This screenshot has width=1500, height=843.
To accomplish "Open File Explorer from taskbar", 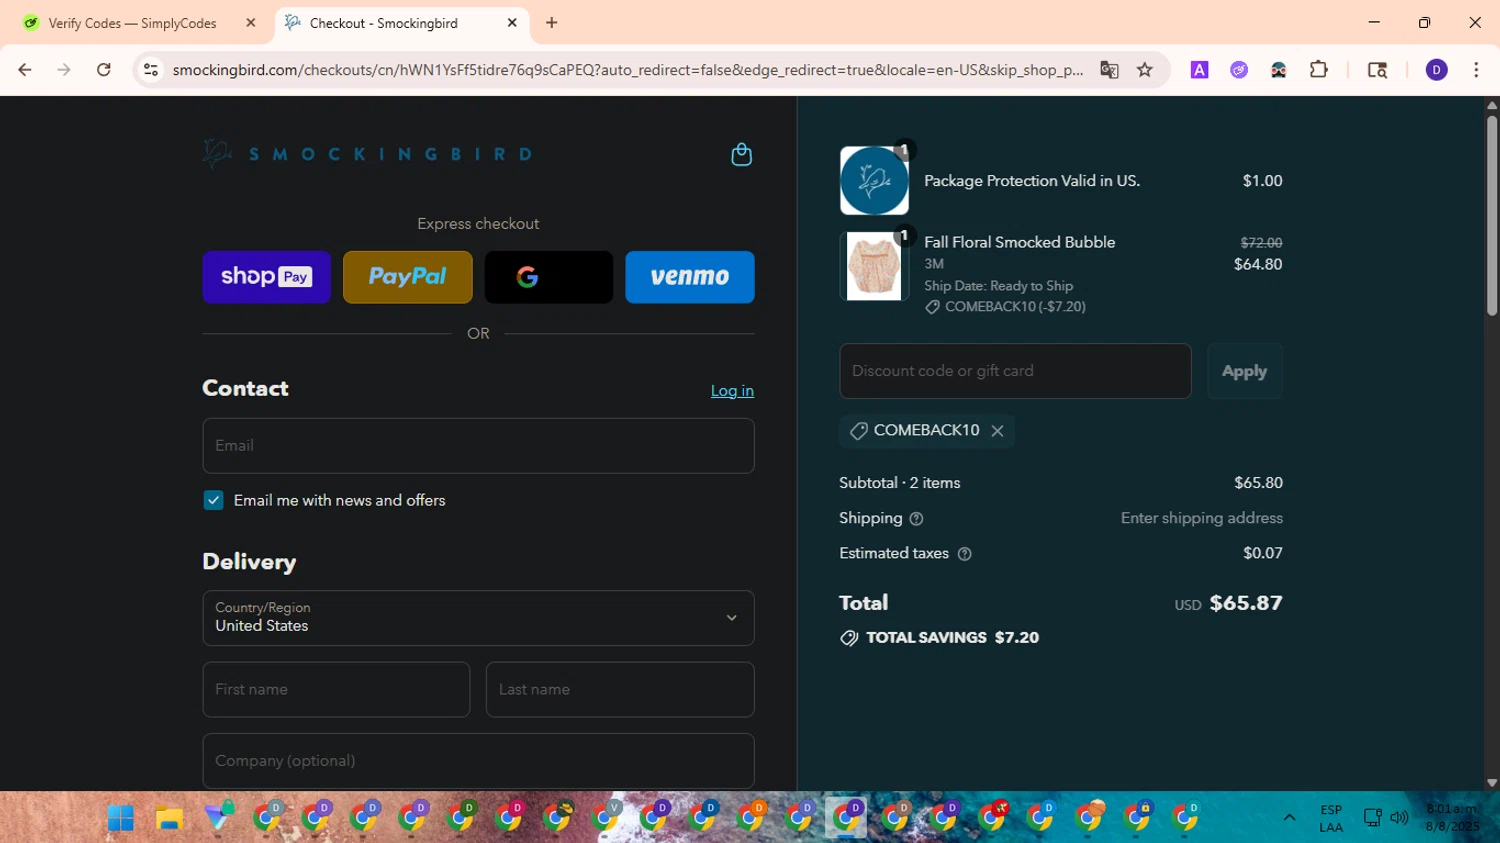I will [x=169, y=818].
